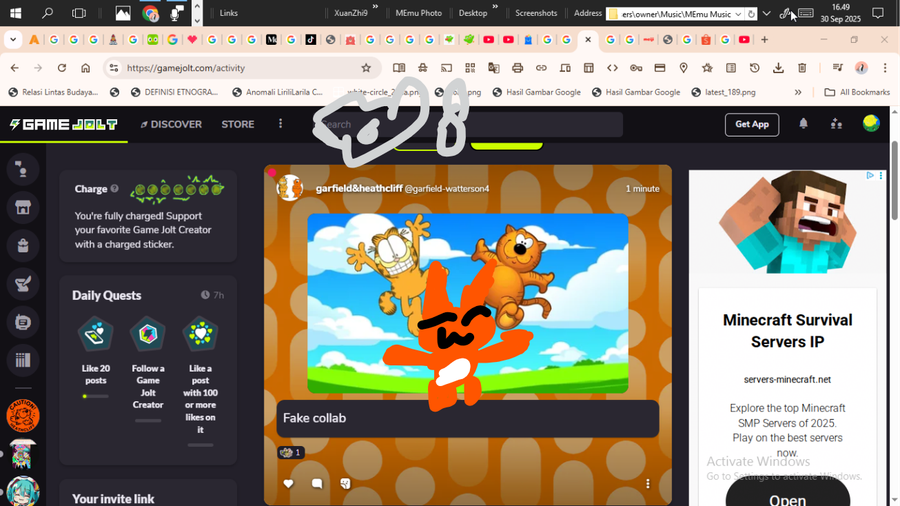
Task: Bookmark this page with star icon
Action: tap(366, 68)
